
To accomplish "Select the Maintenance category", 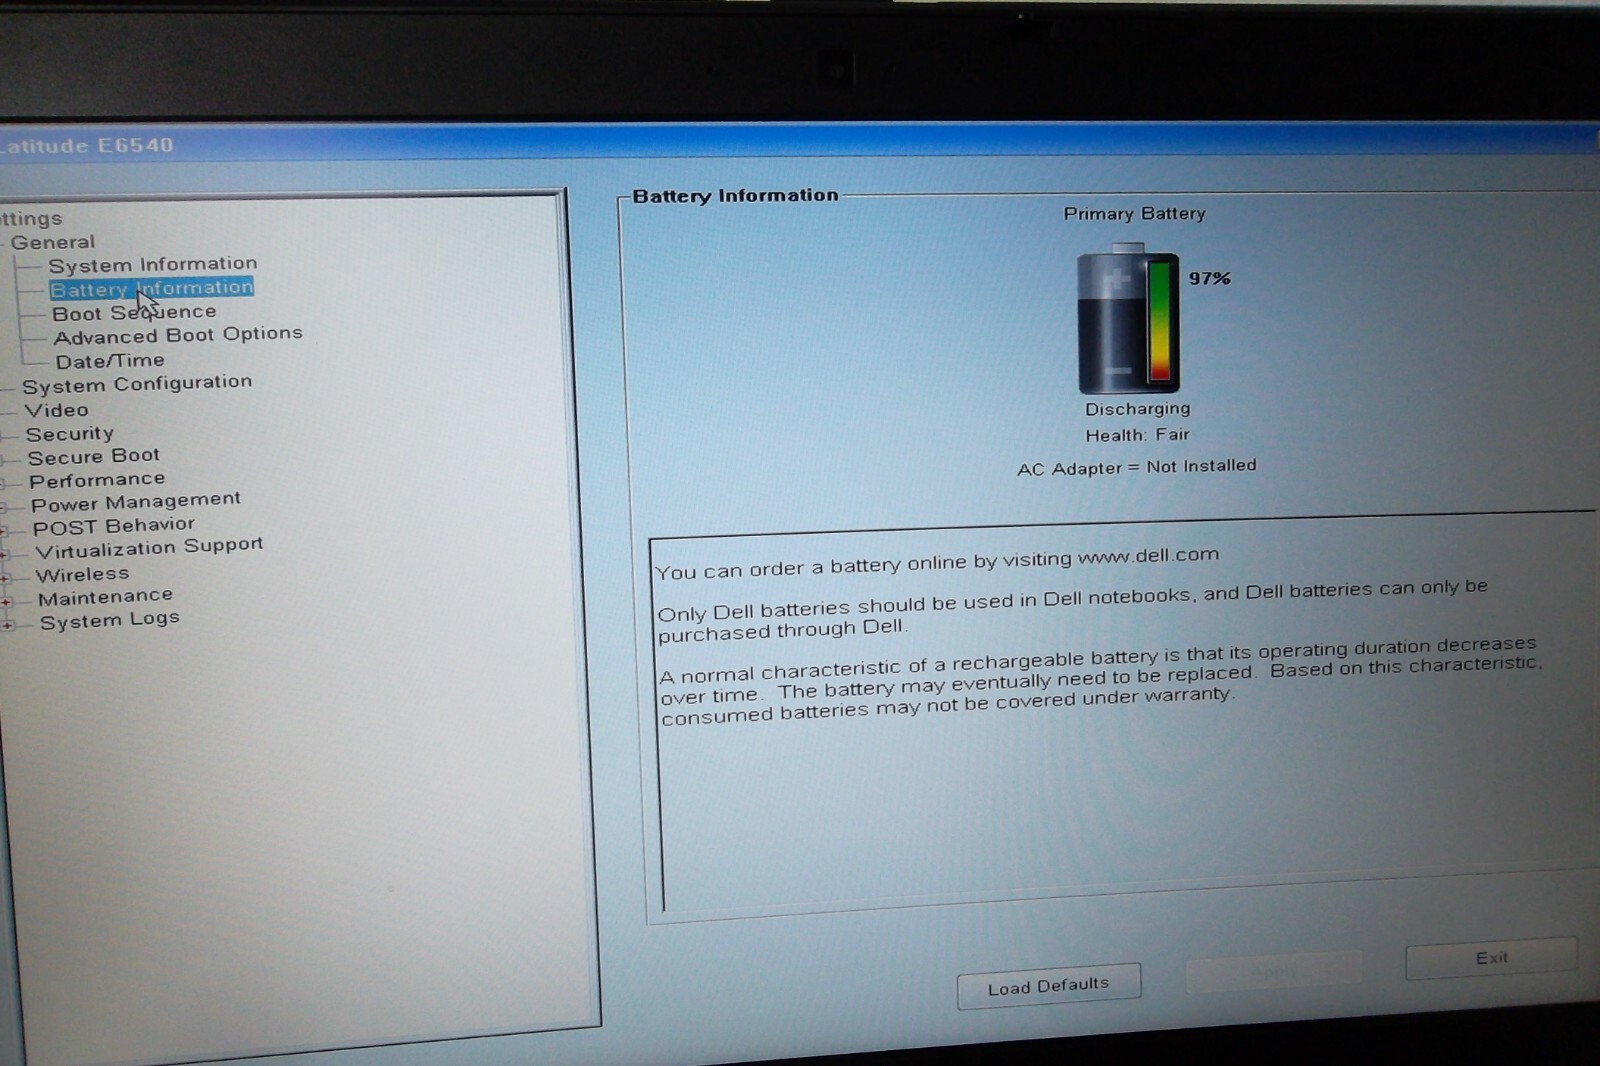I will tap(106, 597).
